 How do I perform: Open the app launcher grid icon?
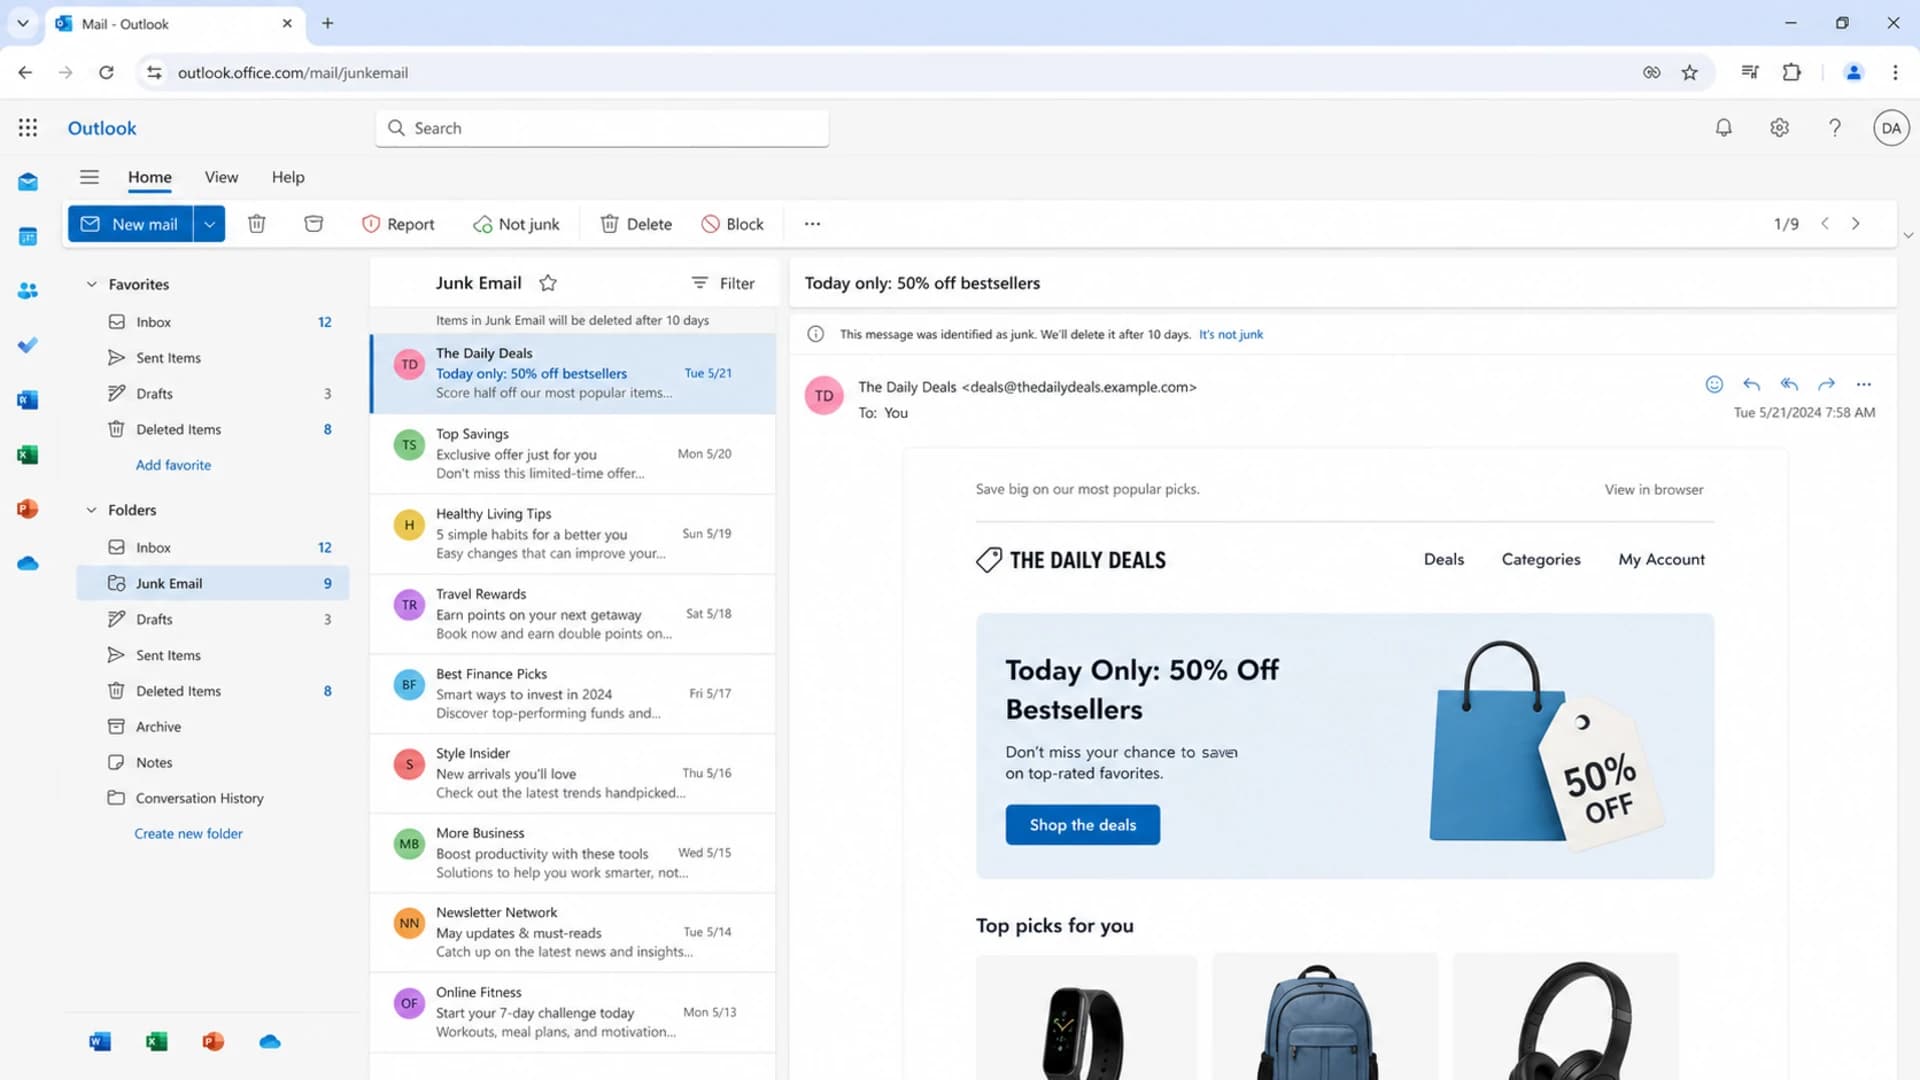(28, 128)
